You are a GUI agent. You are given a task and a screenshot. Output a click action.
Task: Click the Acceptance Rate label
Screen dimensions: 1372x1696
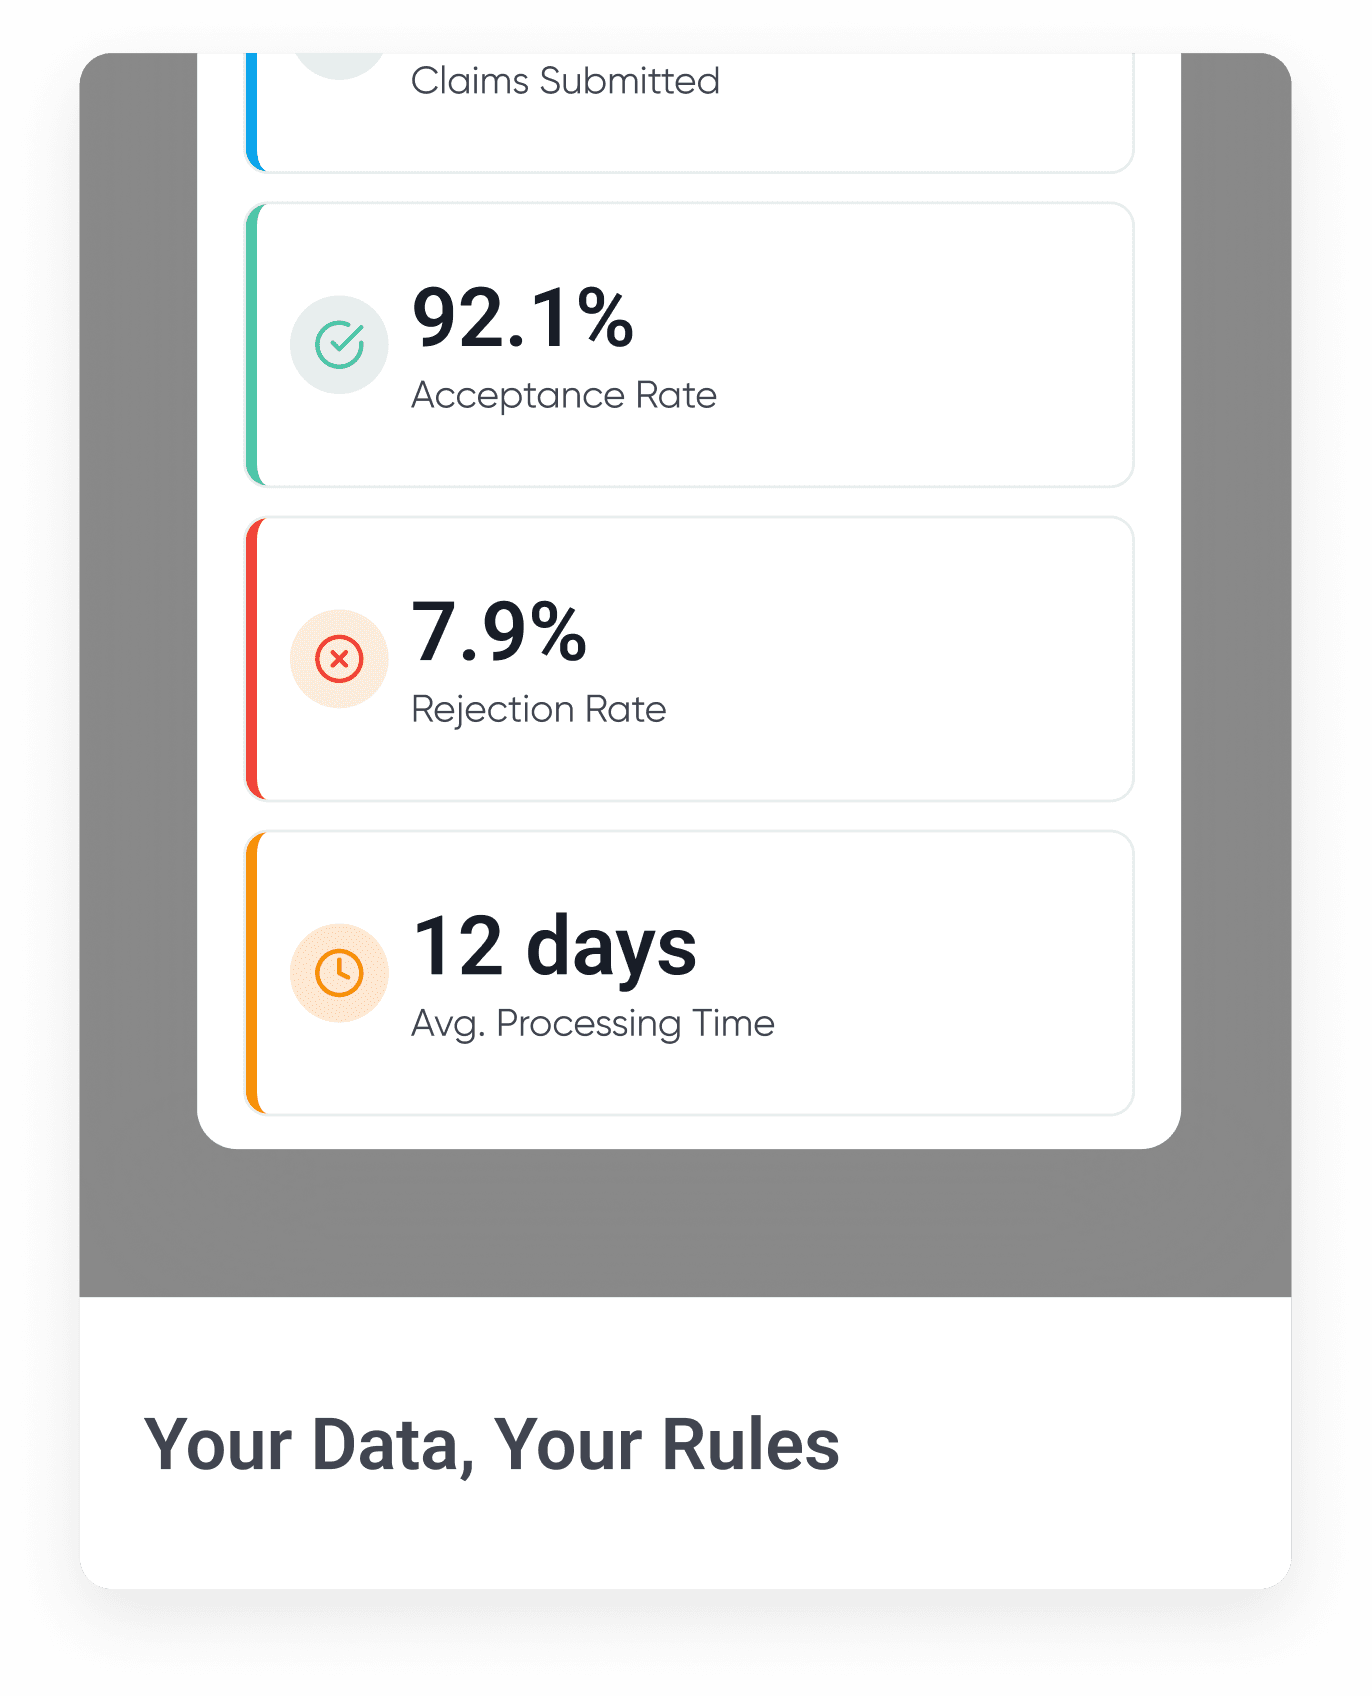click(x=564, y=396)
